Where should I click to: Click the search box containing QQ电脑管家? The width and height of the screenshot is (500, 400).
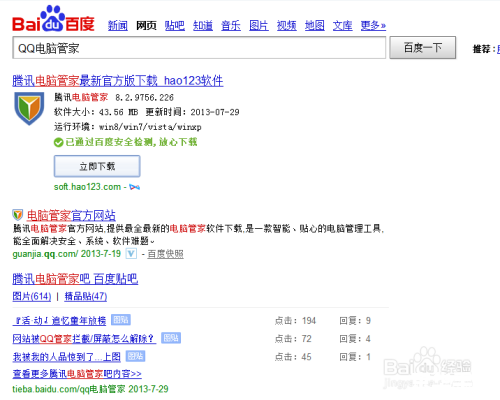199,48
